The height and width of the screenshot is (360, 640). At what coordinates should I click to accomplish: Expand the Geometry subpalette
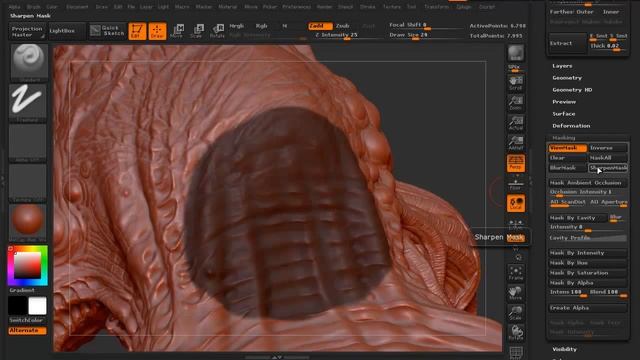(567, 78)
